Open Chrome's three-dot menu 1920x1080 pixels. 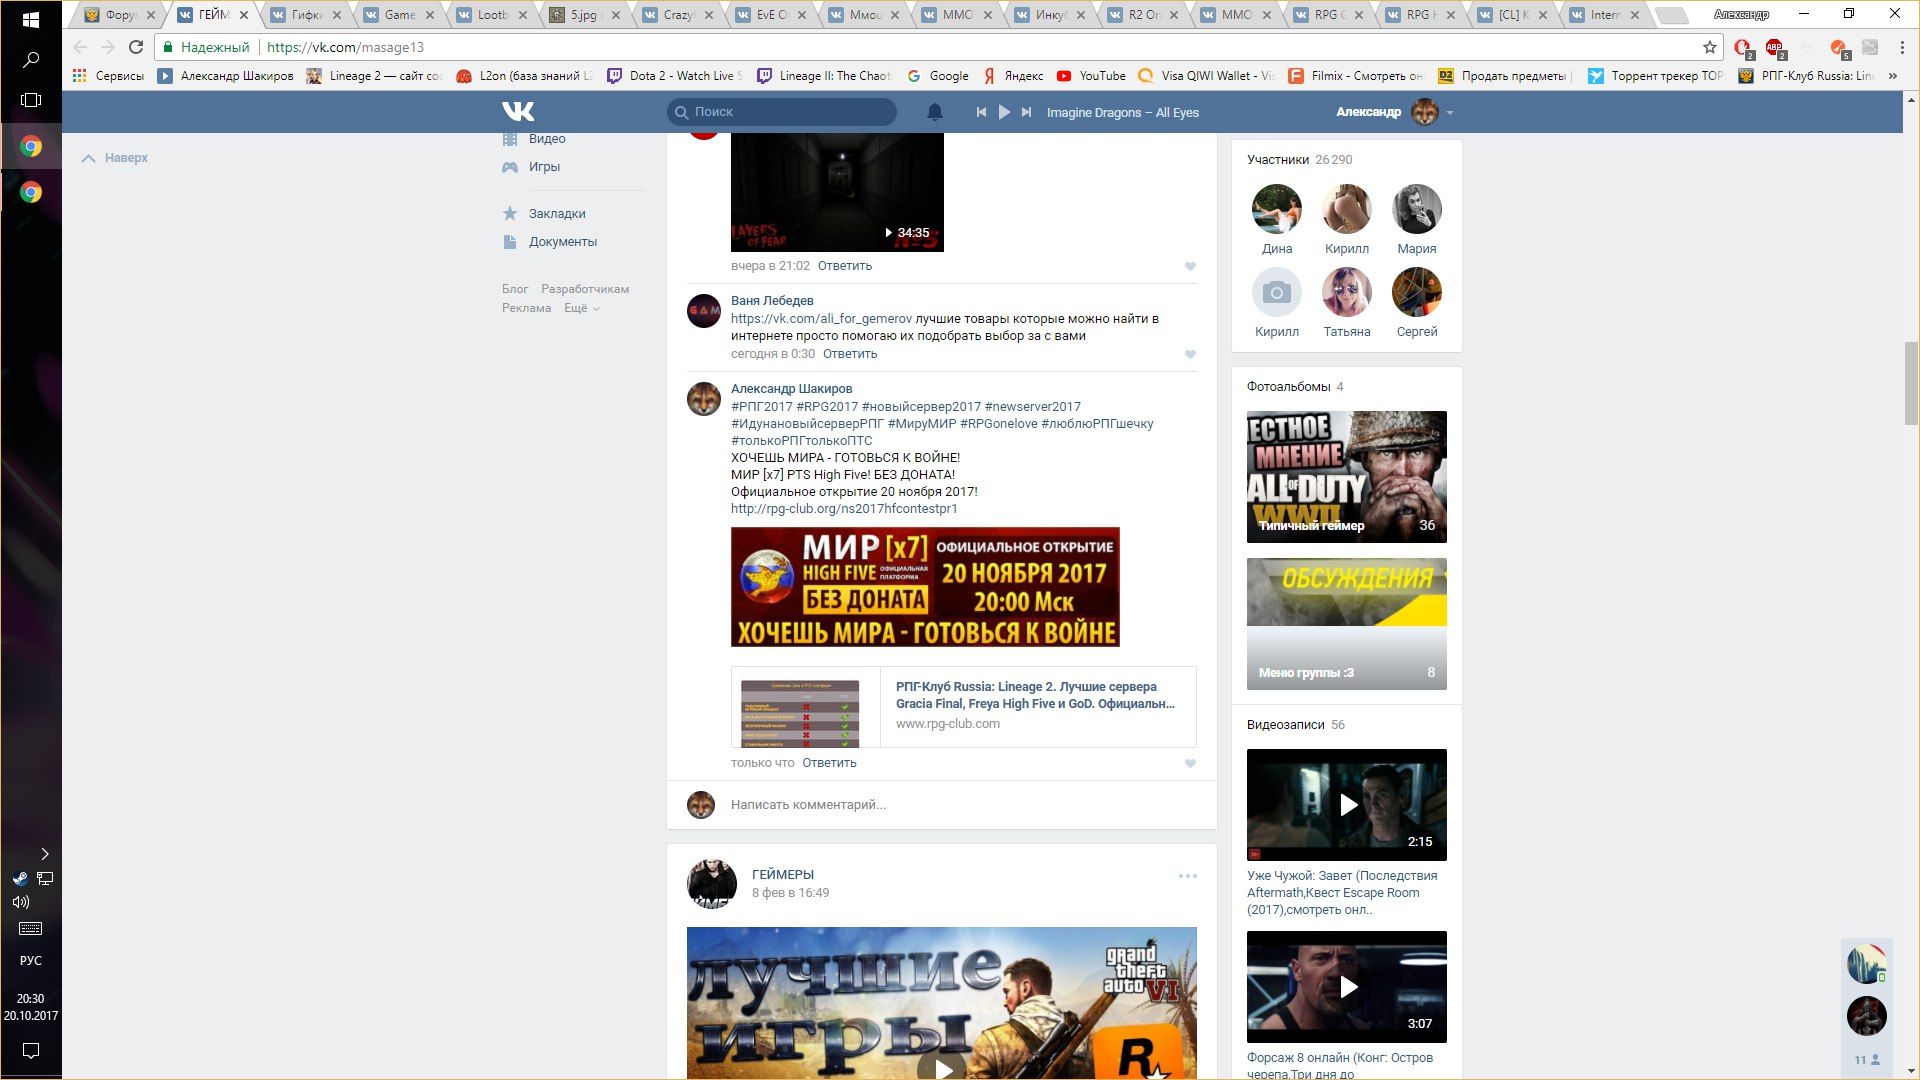(1902, 47)
